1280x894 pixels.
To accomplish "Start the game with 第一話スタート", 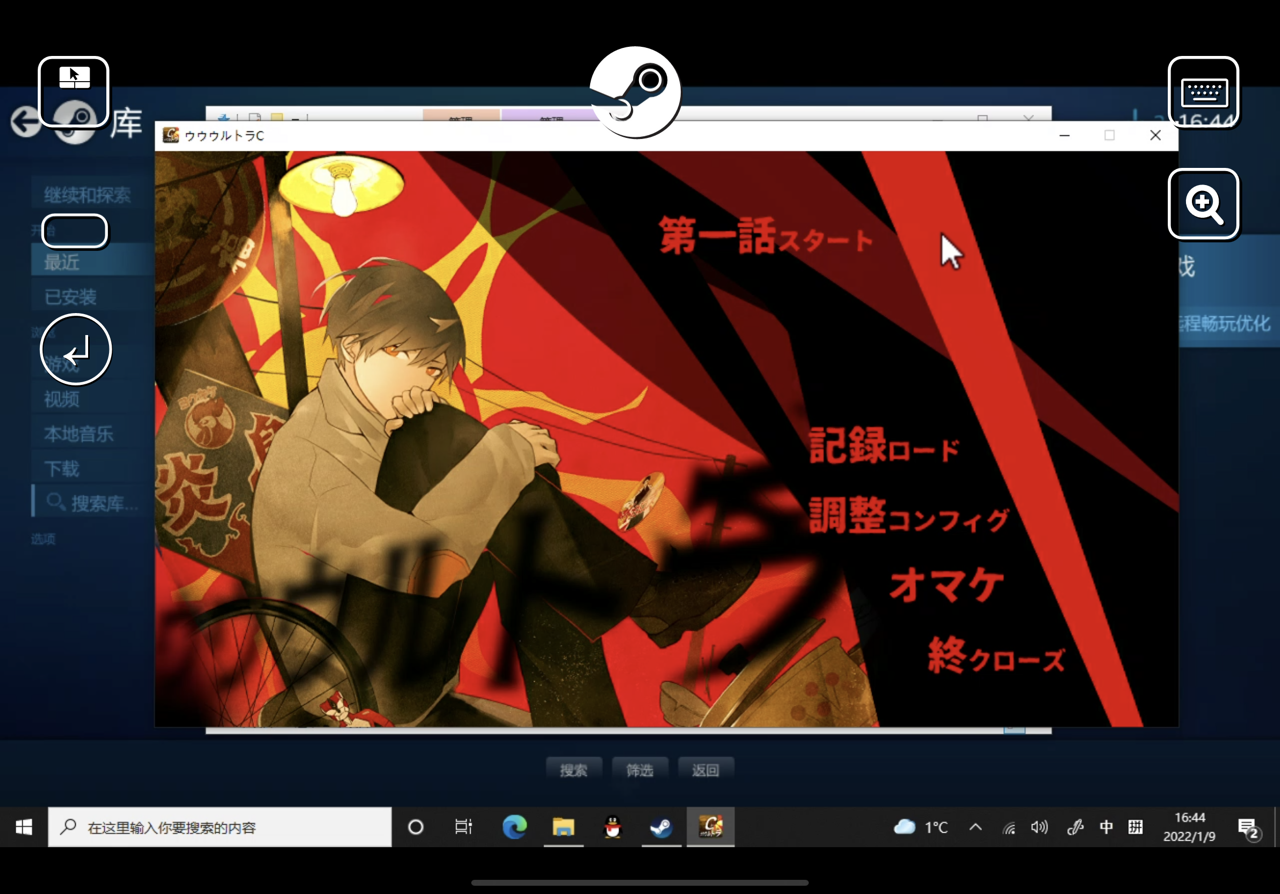I will 766,237.
